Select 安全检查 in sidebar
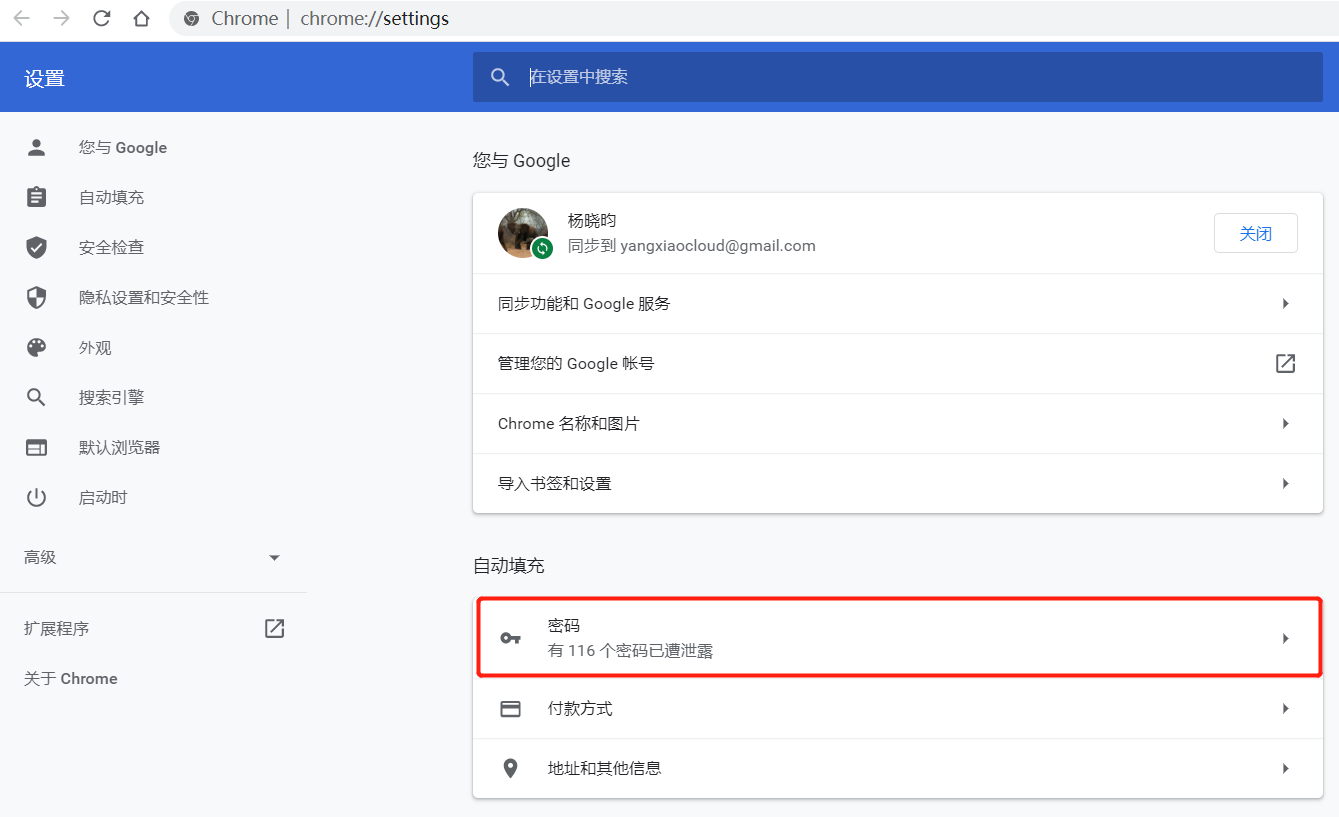Screen dimensions: 1339x817 (x=111, y=247)
